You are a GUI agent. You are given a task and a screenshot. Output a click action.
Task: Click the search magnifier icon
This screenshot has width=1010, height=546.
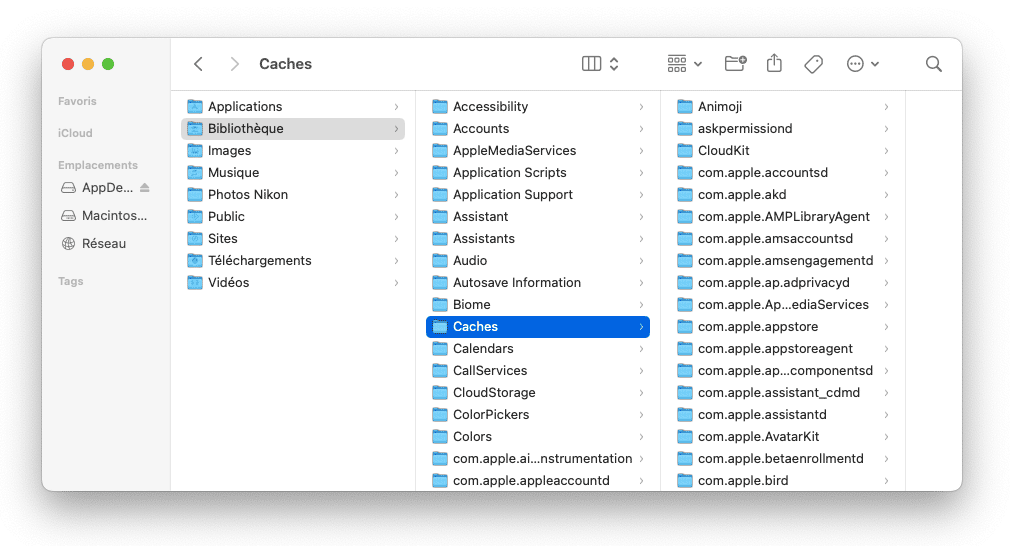(x=933, y=64)
